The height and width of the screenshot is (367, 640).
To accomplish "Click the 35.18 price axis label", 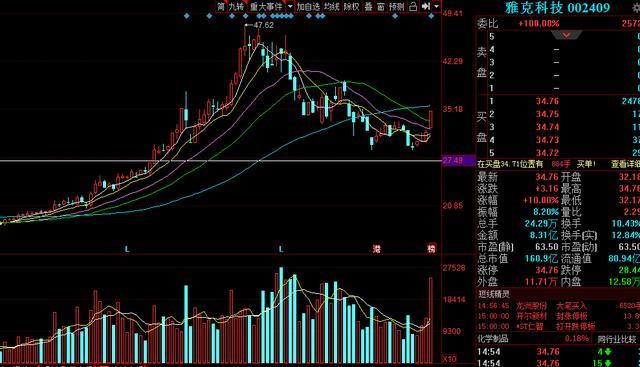I will click(x=453, y=109).
